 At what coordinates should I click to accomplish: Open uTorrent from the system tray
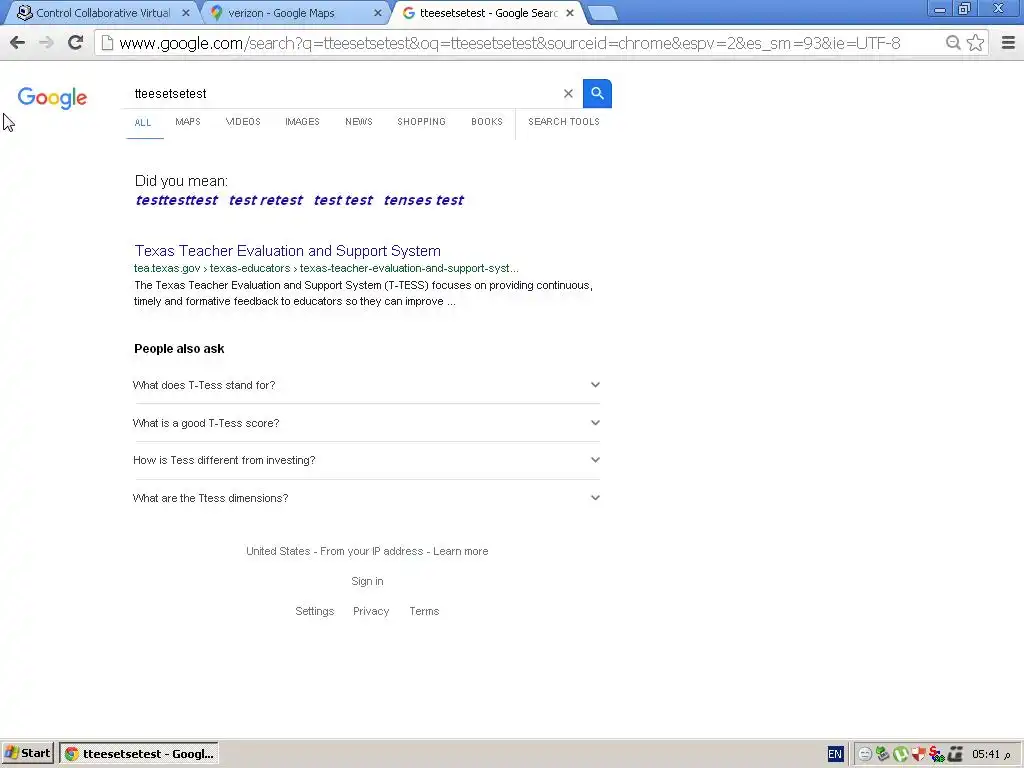901,754
